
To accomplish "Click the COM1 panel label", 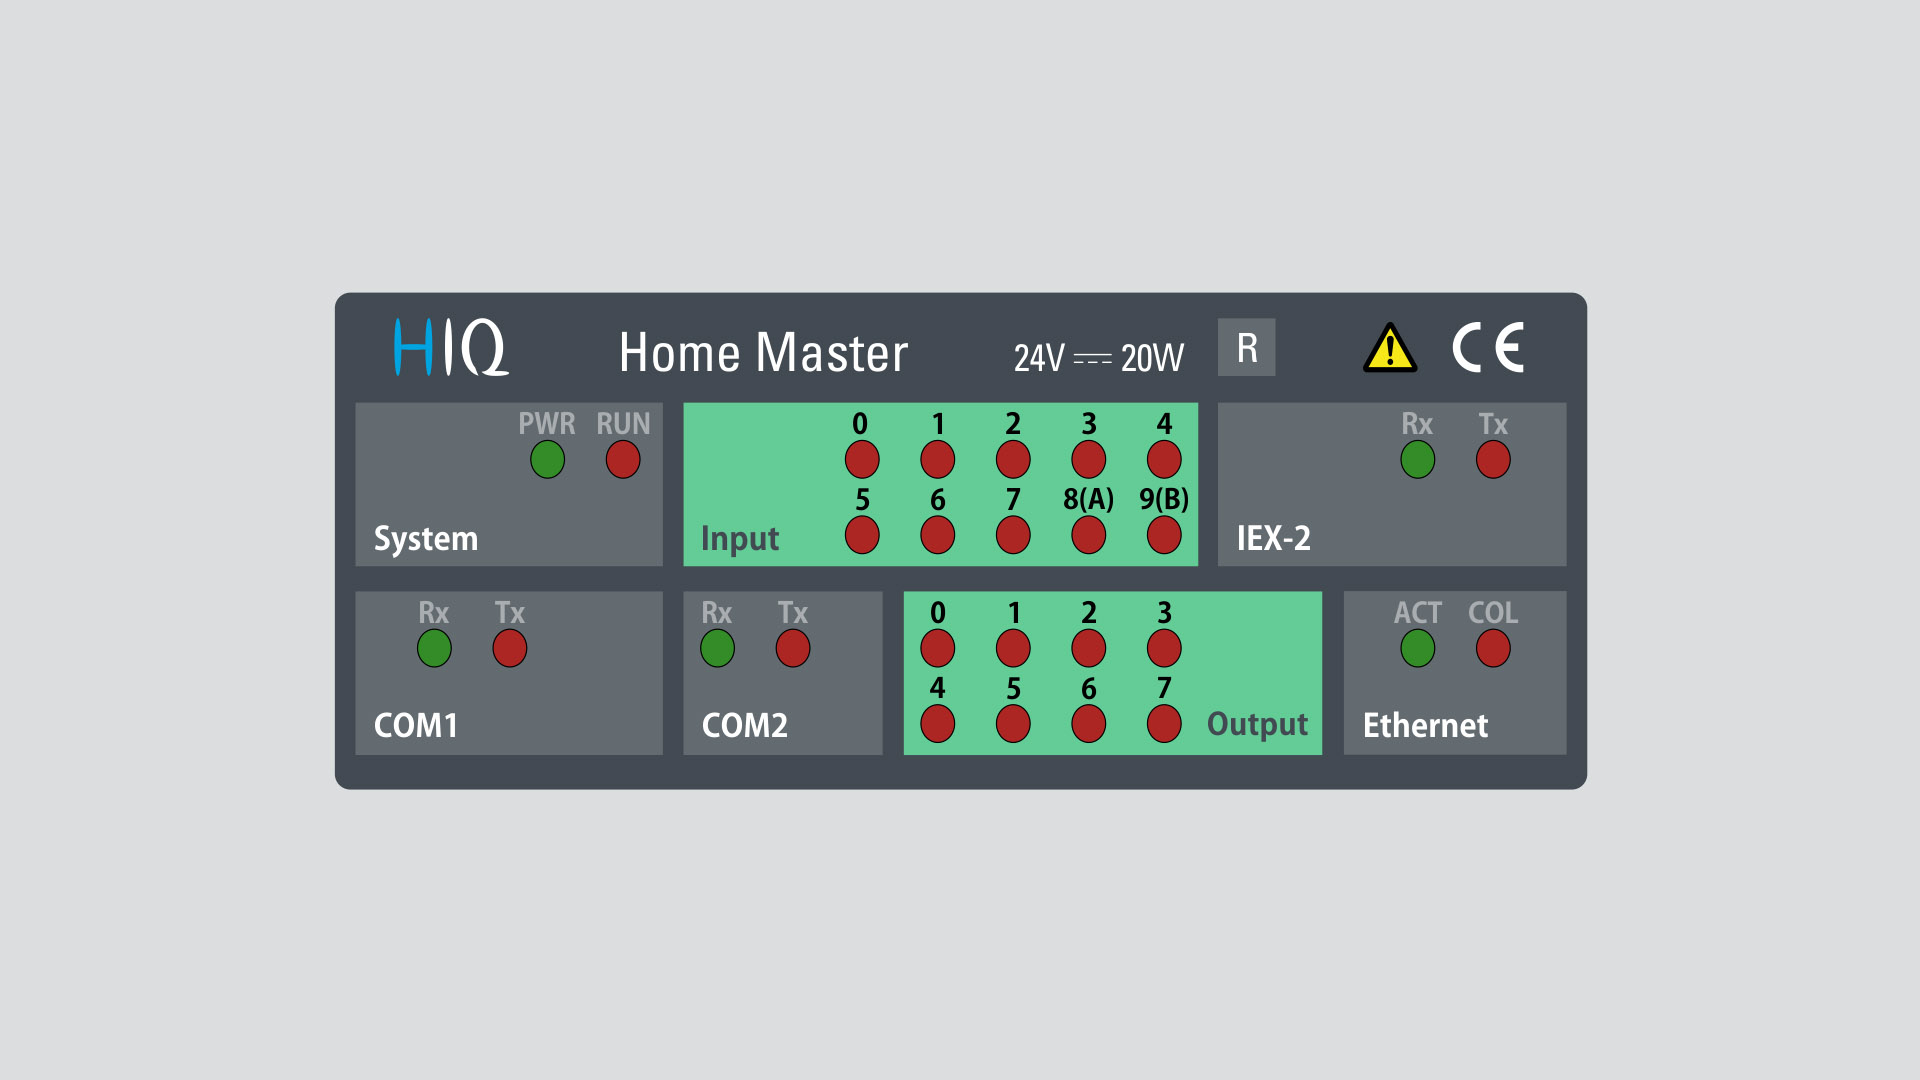I will [x=416, y=725].
